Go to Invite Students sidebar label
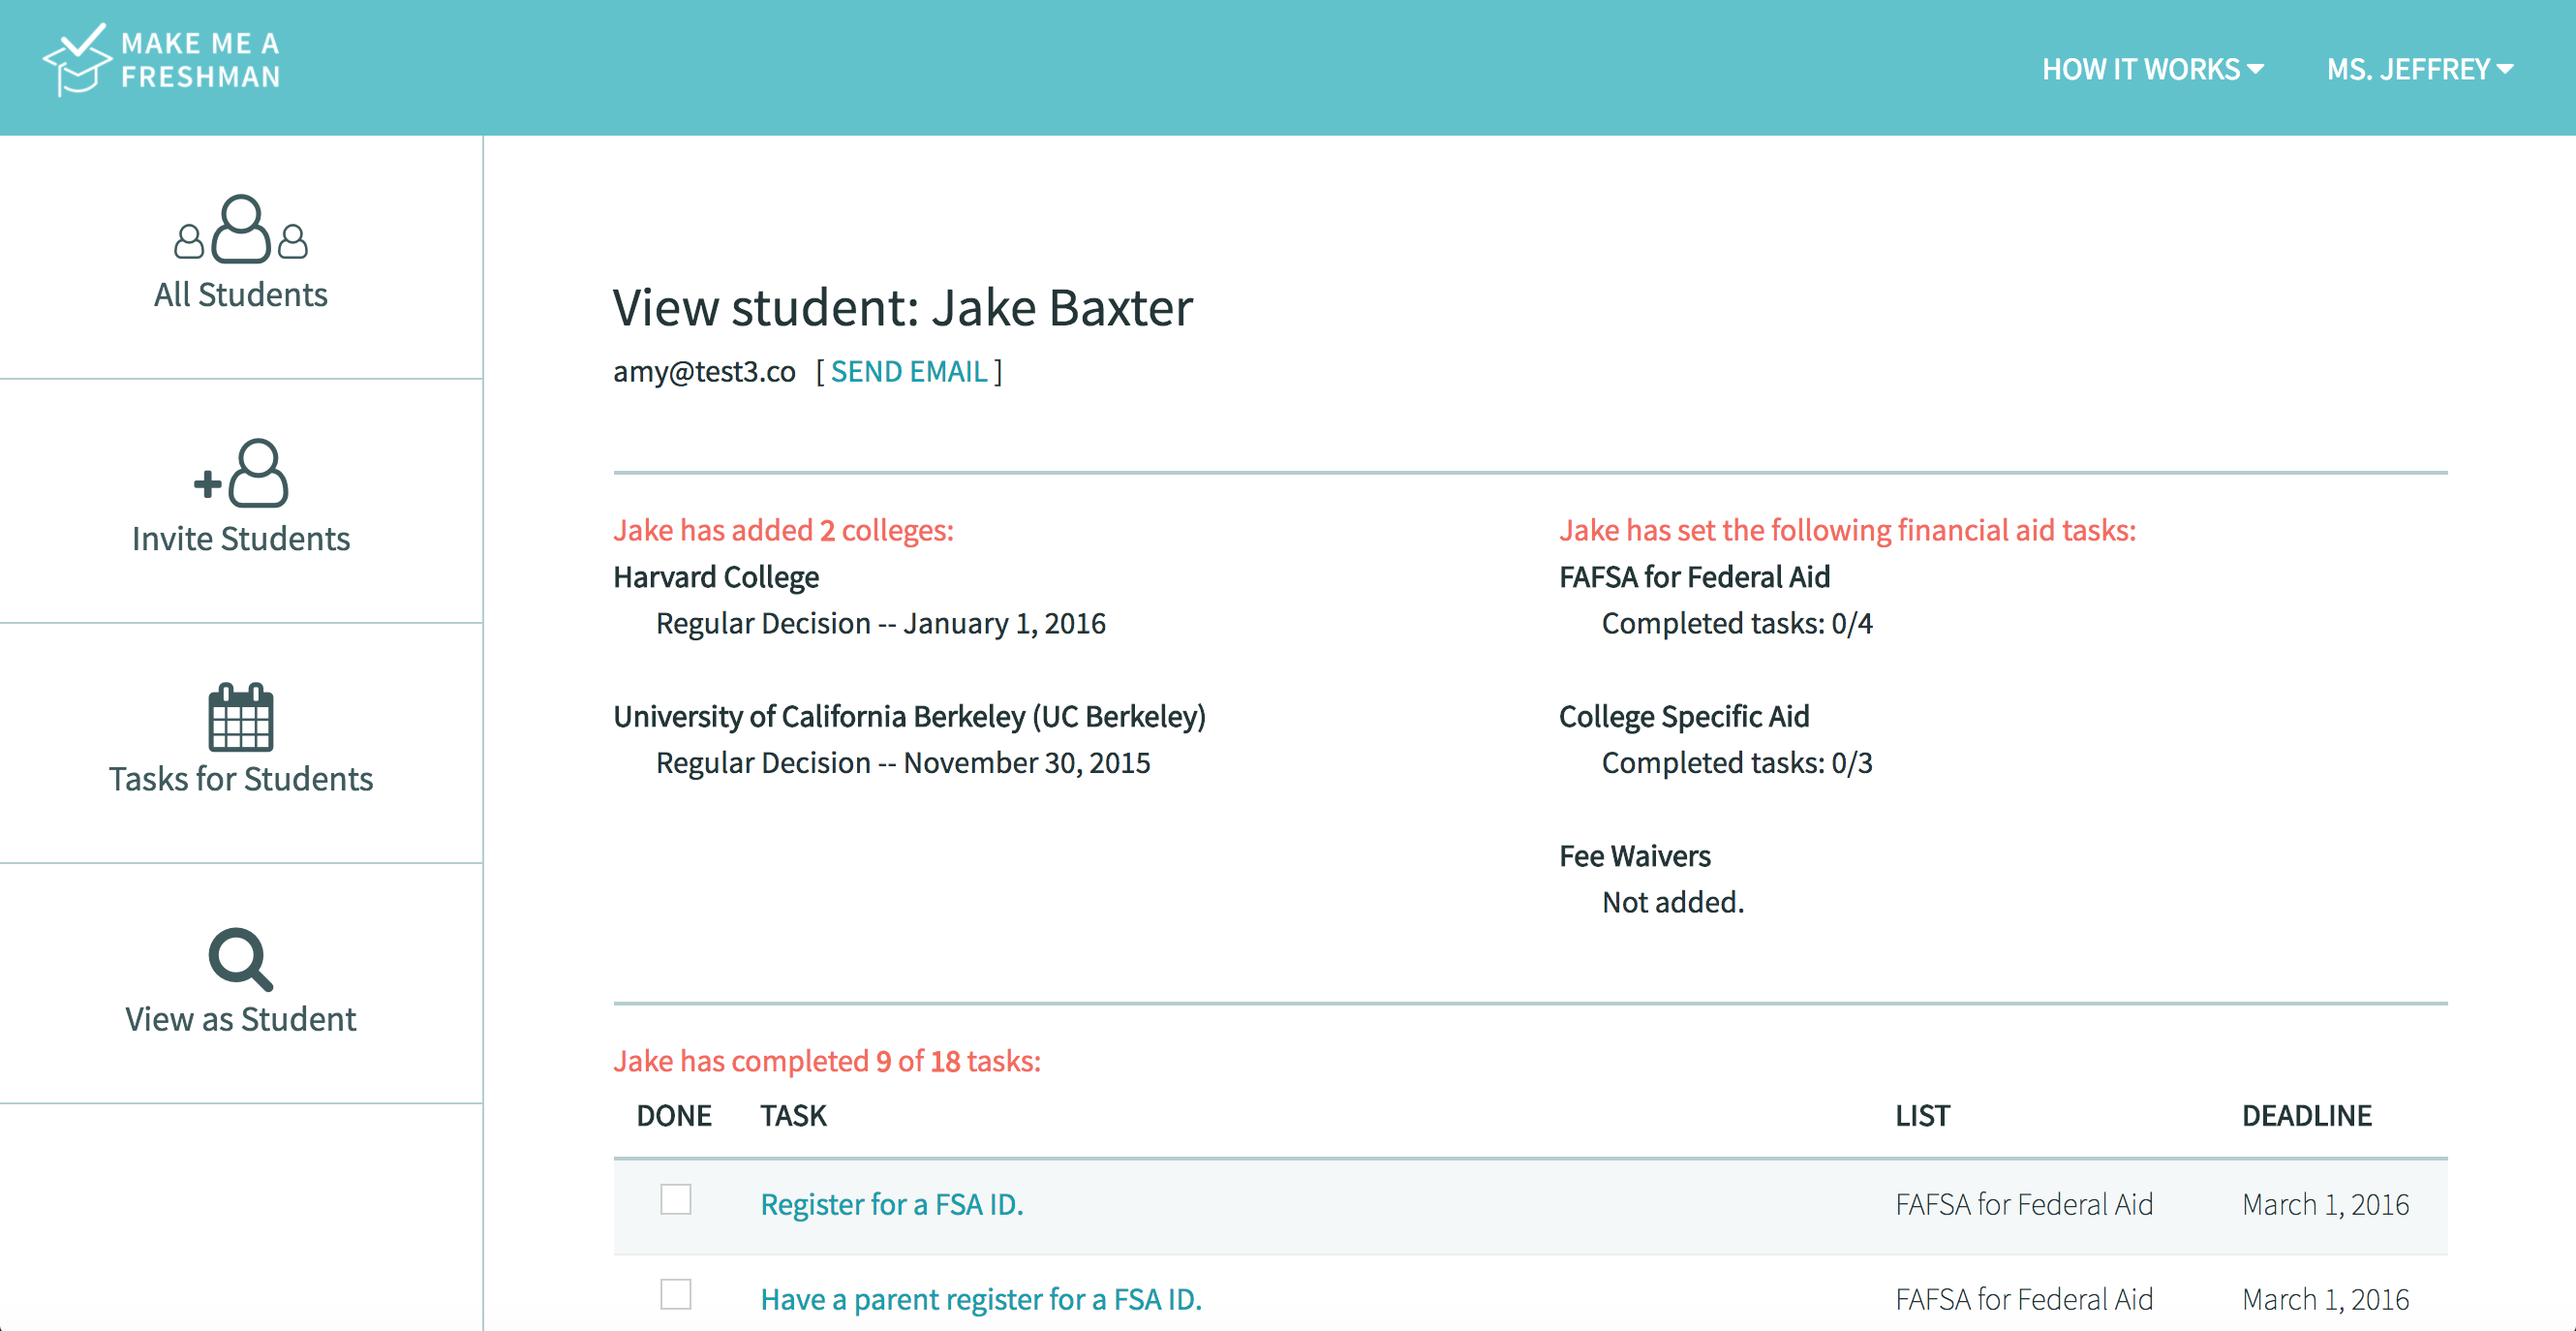Image resolution: width=2576 pixels, height=1331 pixels. click(x=241, y=539)
